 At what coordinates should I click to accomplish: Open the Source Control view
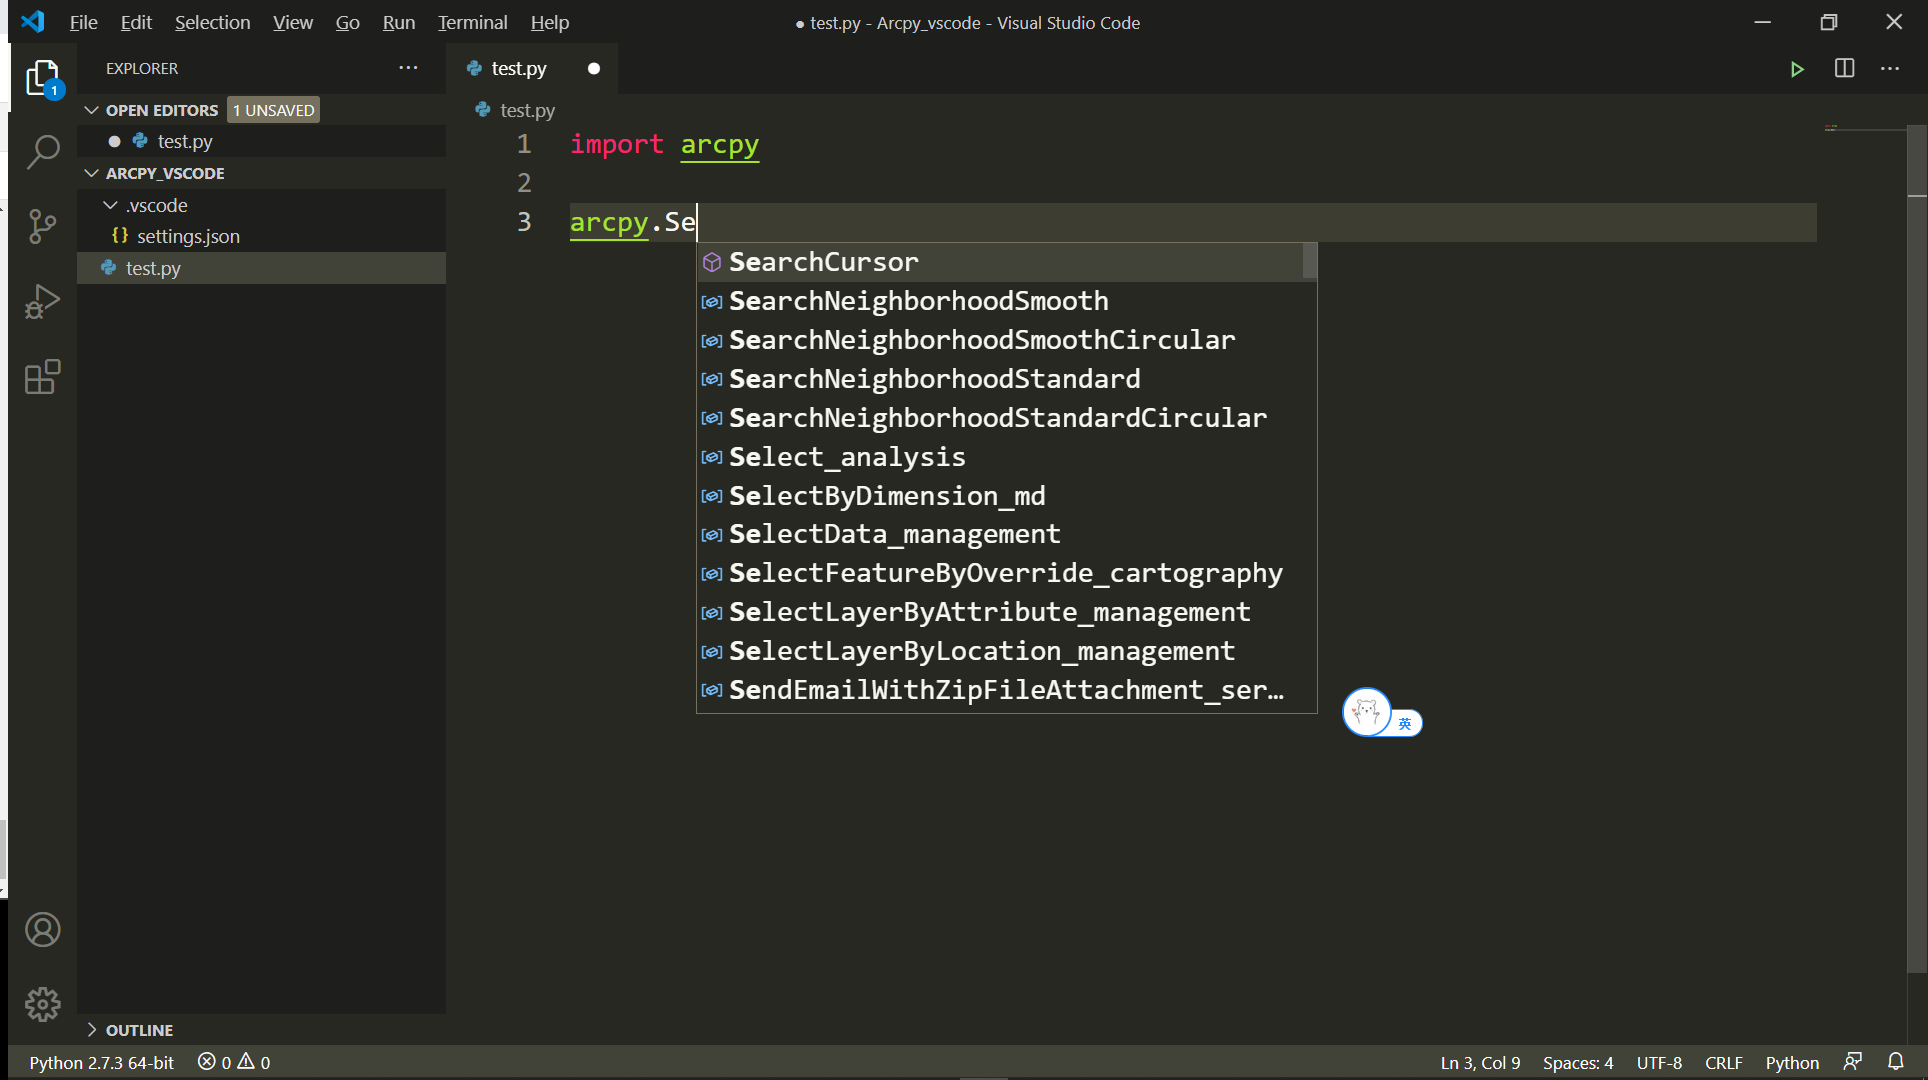42,227
